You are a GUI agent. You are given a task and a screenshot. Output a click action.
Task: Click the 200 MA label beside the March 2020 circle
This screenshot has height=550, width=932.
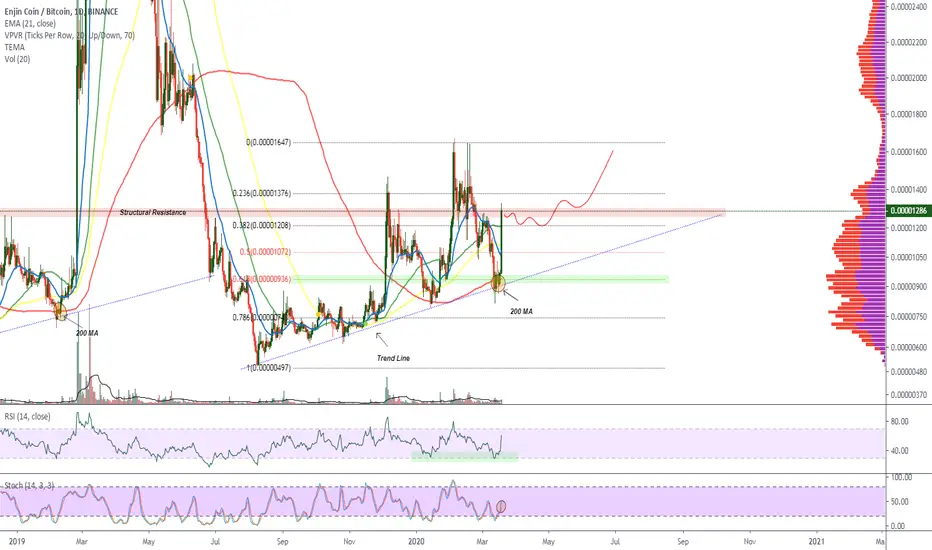click(521, 311)
